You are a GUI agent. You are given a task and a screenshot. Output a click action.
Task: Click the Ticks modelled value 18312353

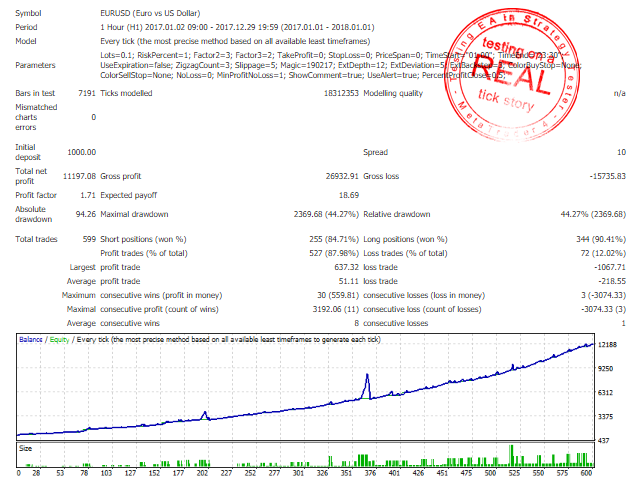pyautogui.click(x=341, y=93)
